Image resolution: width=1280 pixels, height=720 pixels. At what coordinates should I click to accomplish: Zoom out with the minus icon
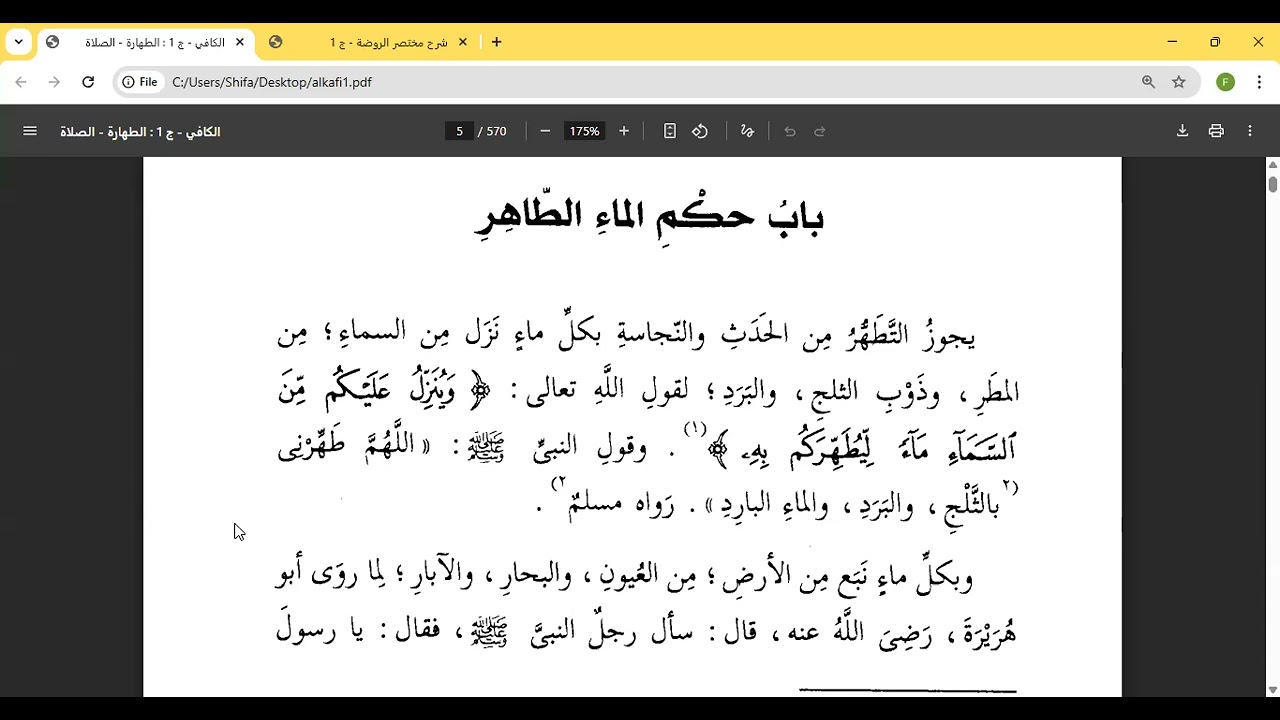click(545, 131)
